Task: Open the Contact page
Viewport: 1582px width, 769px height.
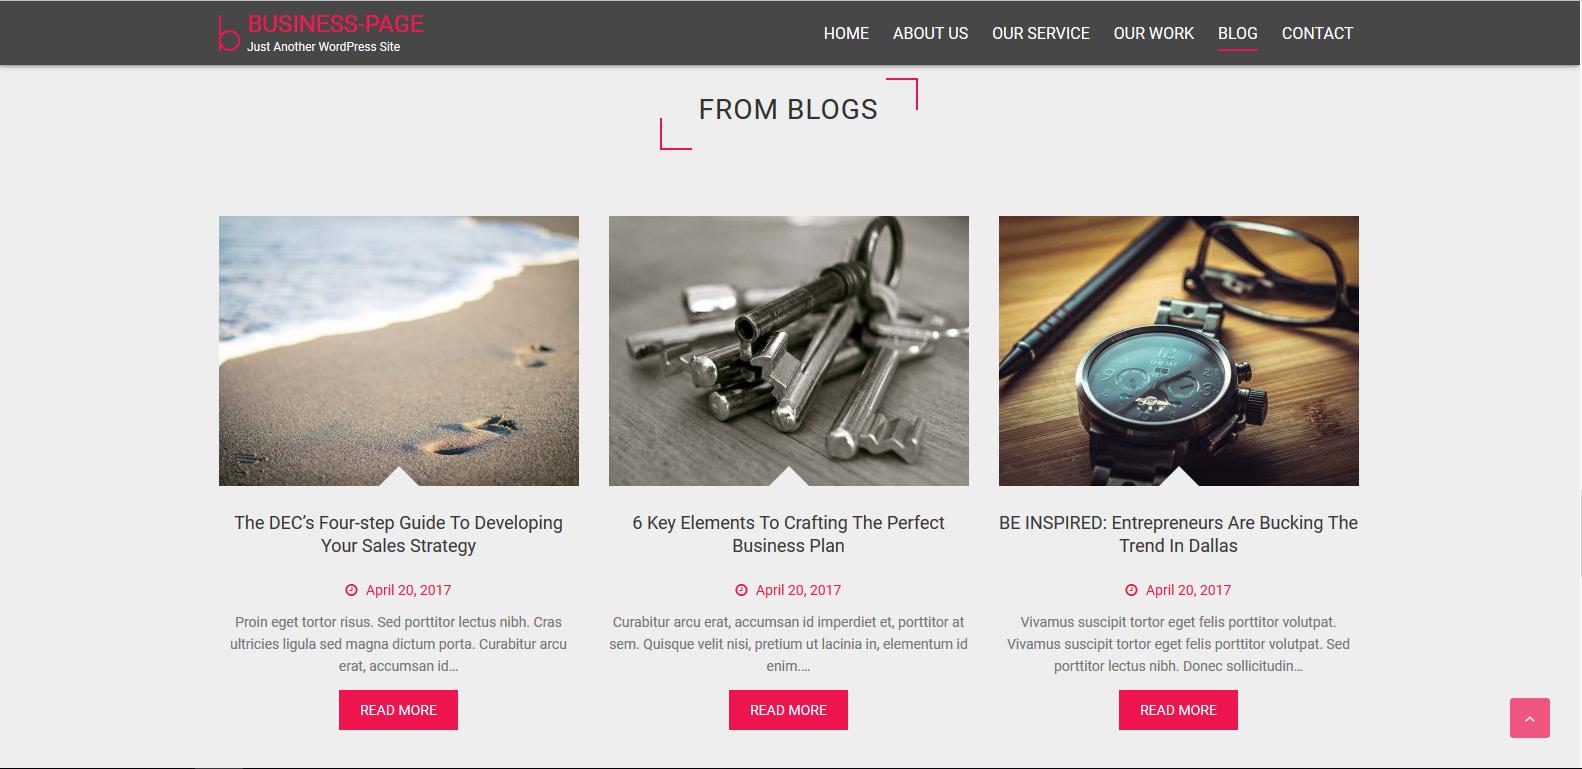Action: click(1317, 33)
